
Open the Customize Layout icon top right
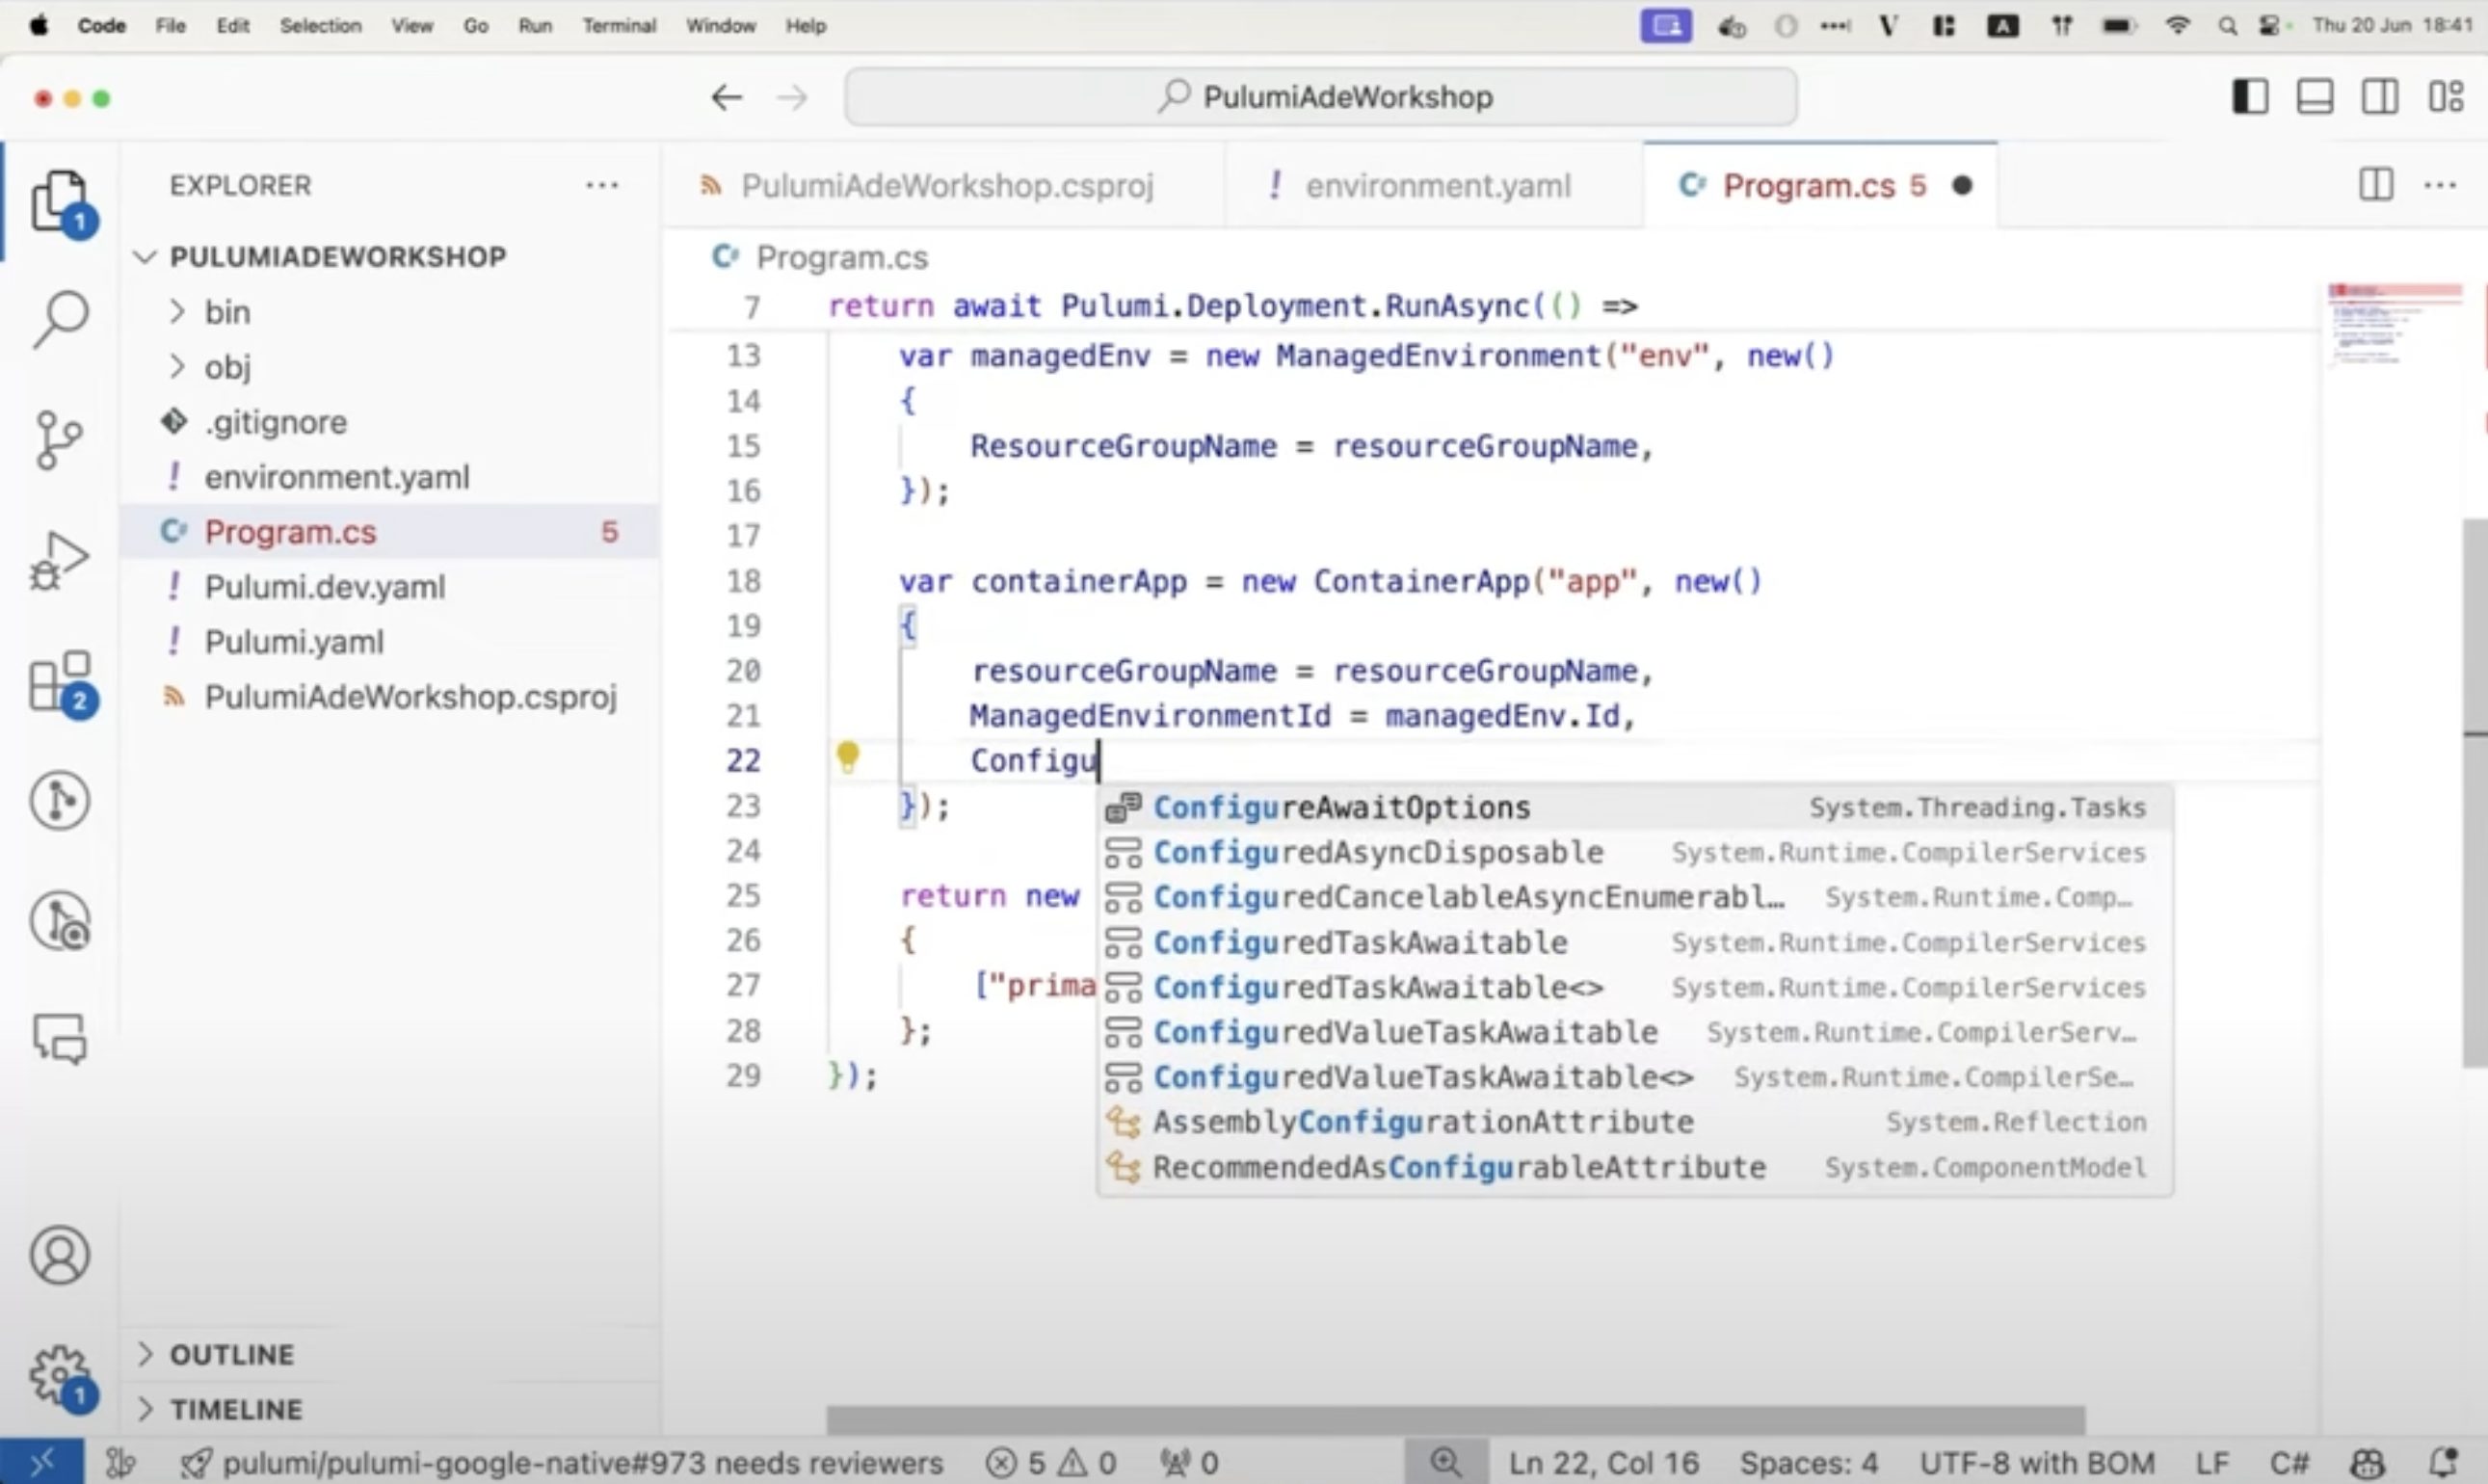click(2447, 96)
